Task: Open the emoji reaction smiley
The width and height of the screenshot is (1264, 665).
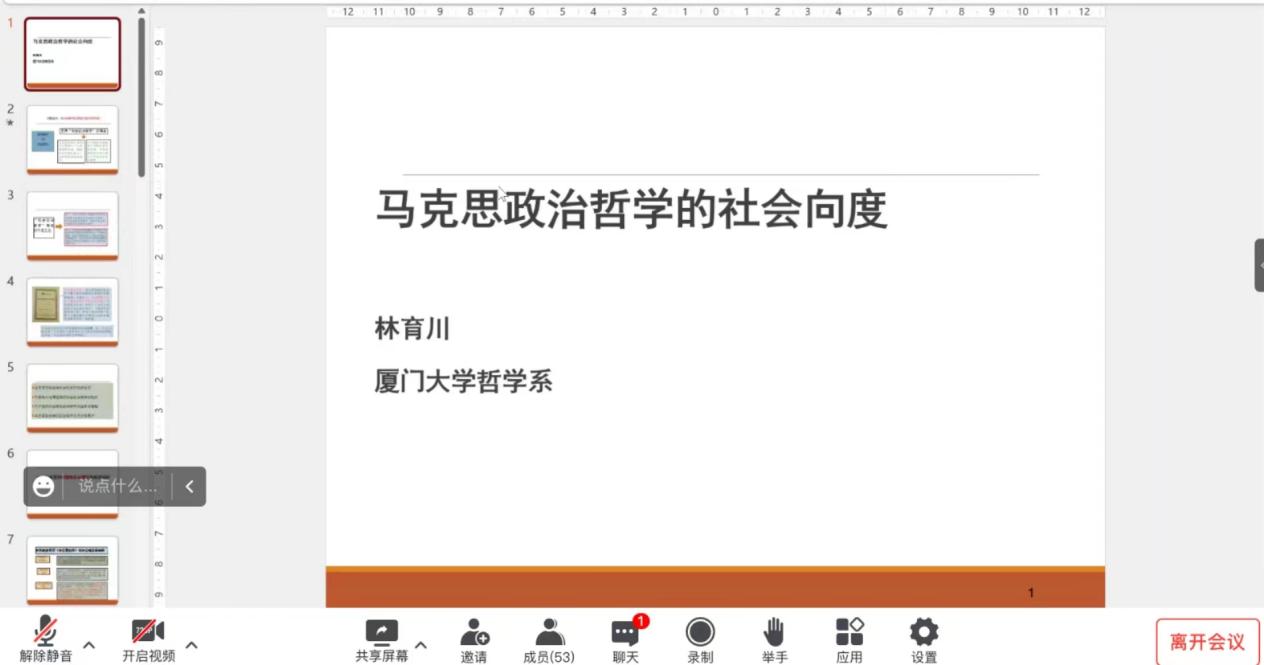Action: pyautogui.click(x=43, y=487)
